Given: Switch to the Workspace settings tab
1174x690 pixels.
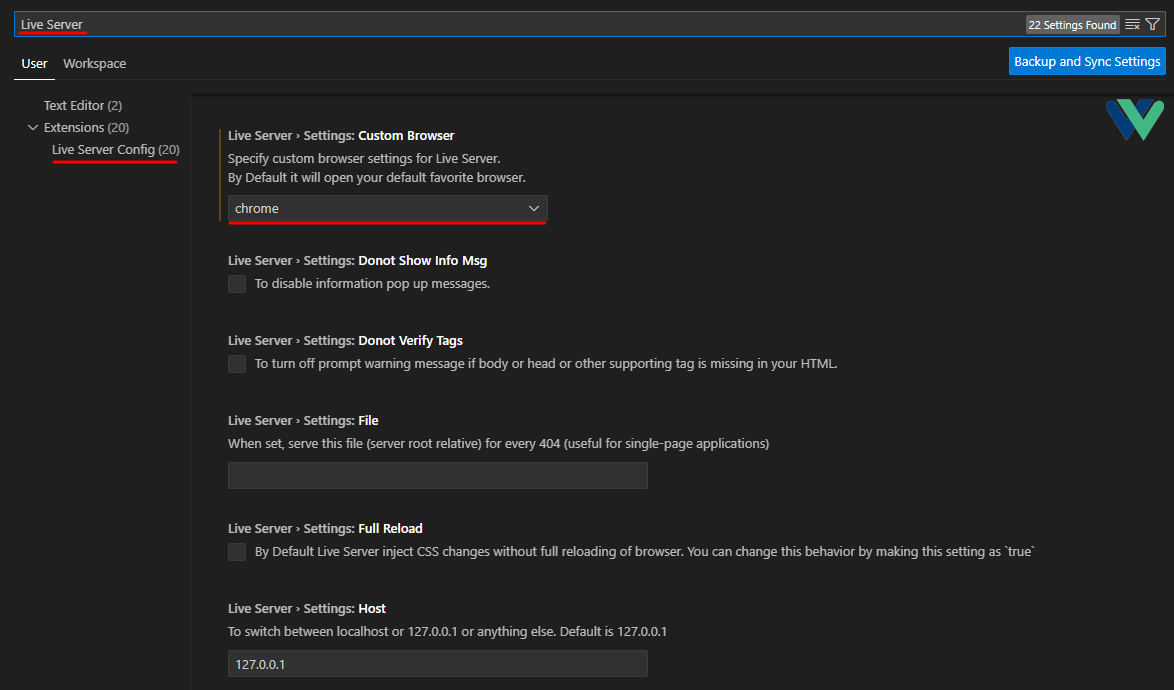Looking at the screenshot, I should tap(94, 64).
